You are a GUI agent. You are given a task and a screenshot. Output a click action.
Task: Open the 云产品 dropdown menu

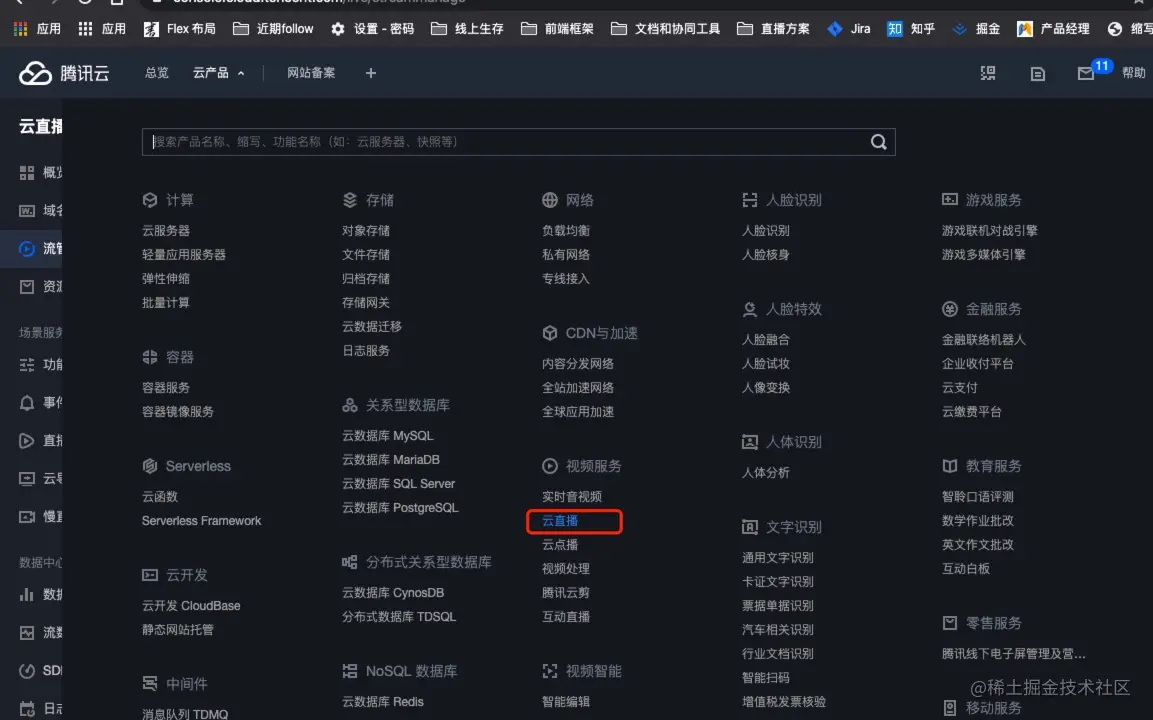[x=211, y=72]
